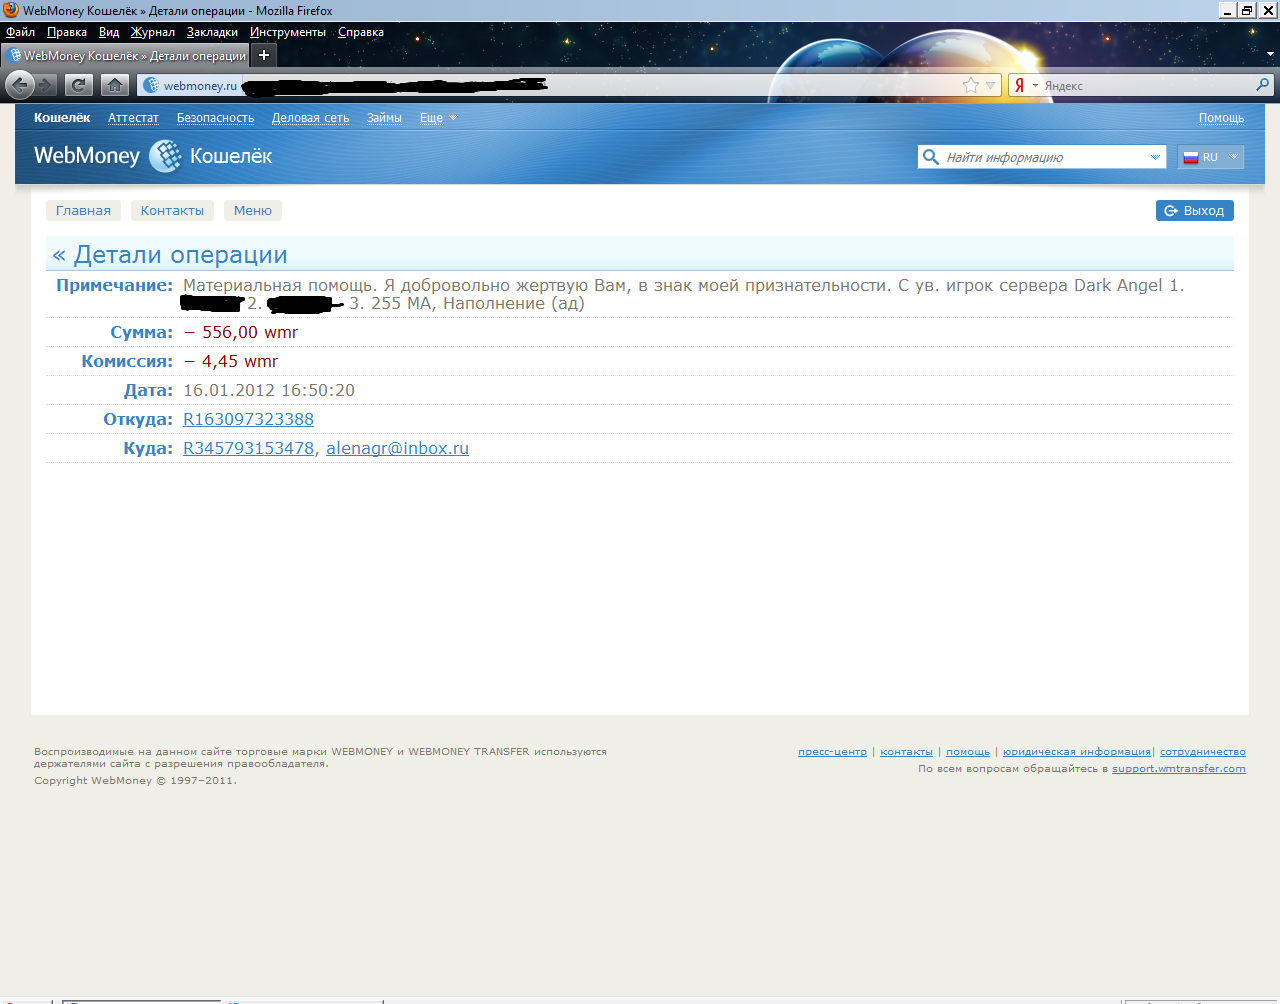The height and width of the screenshot is (1004, 1280).
Task: Open the Правка menu
Action: pos(67,32)
